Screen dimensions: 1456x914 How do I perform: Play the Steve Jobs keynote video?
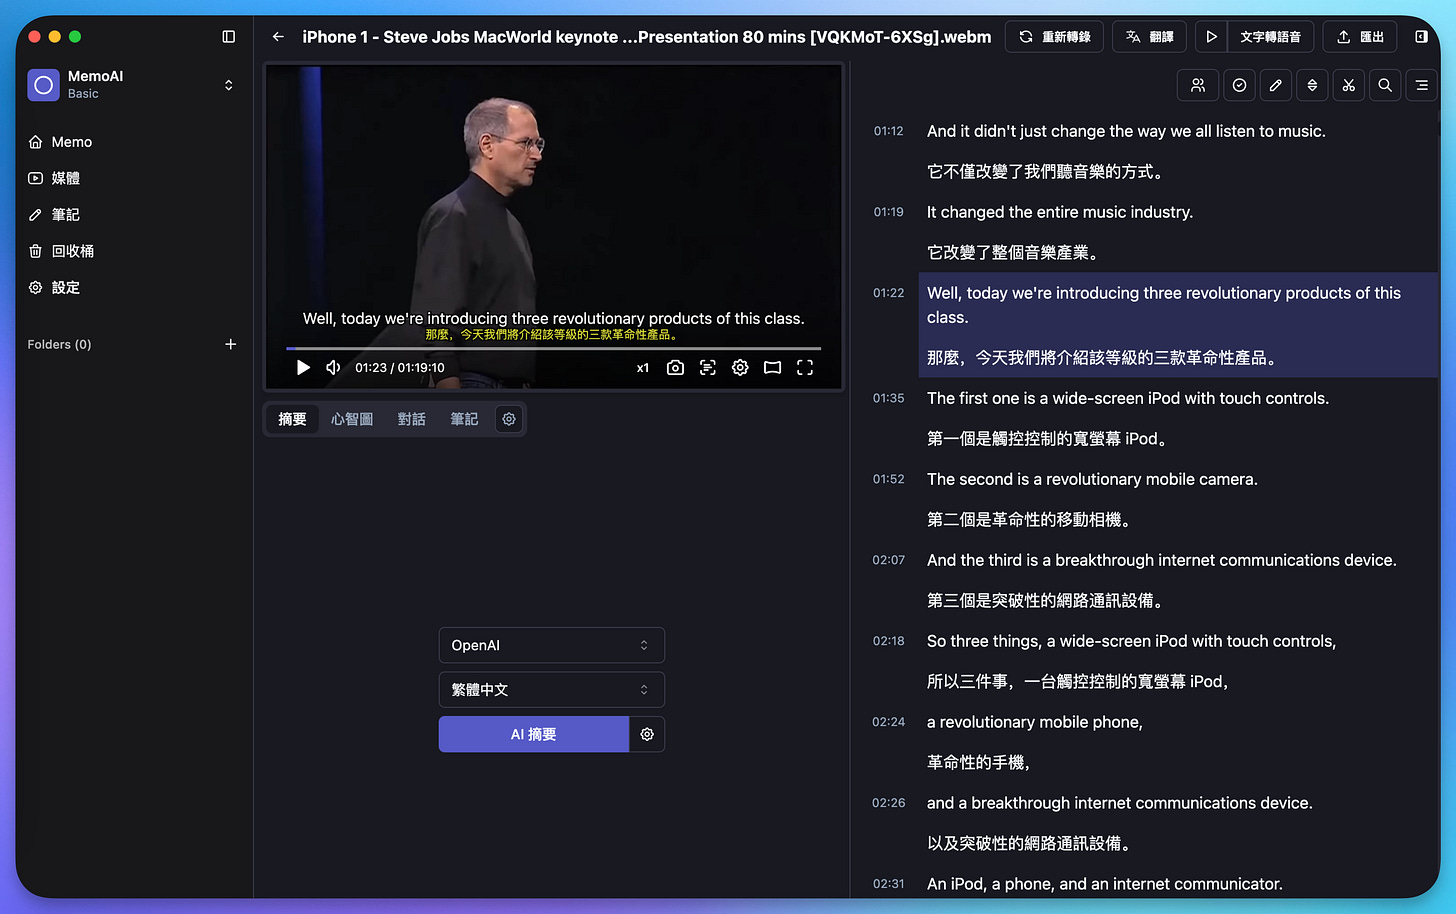pos(303,368)
